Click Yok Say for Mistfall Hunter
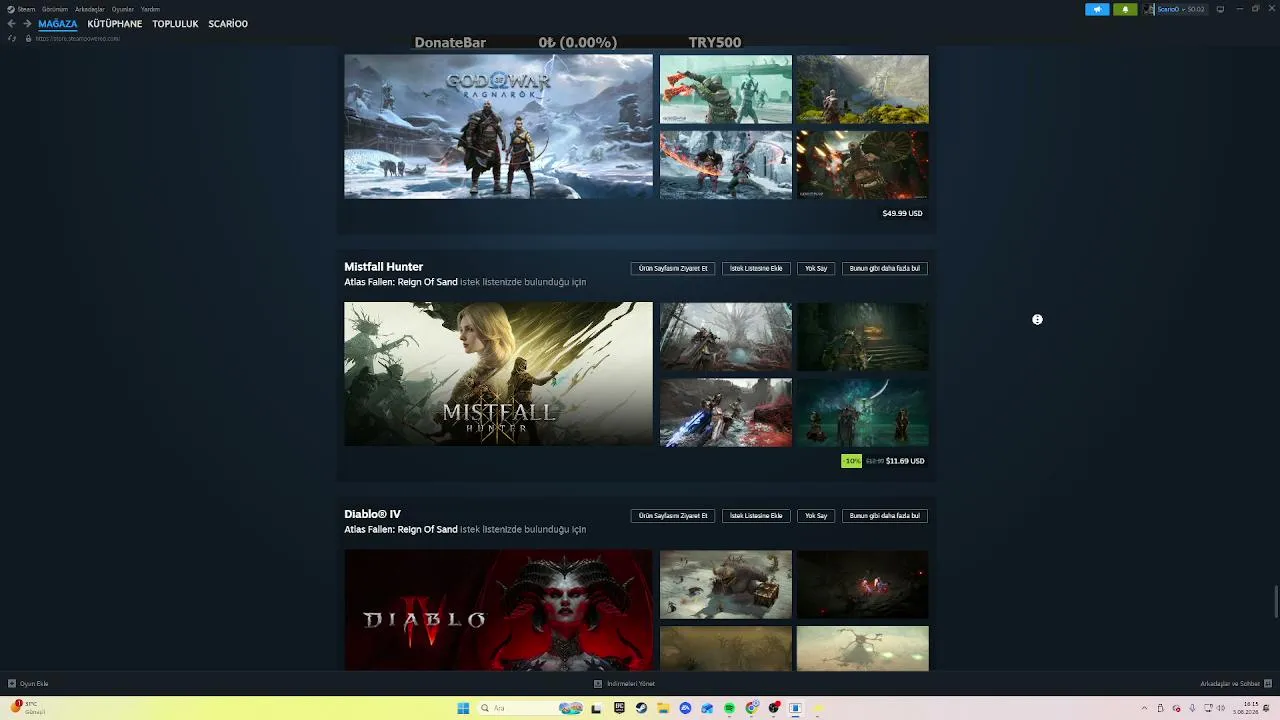Screen dimensions: 1280x720 (x=816, y=268)
